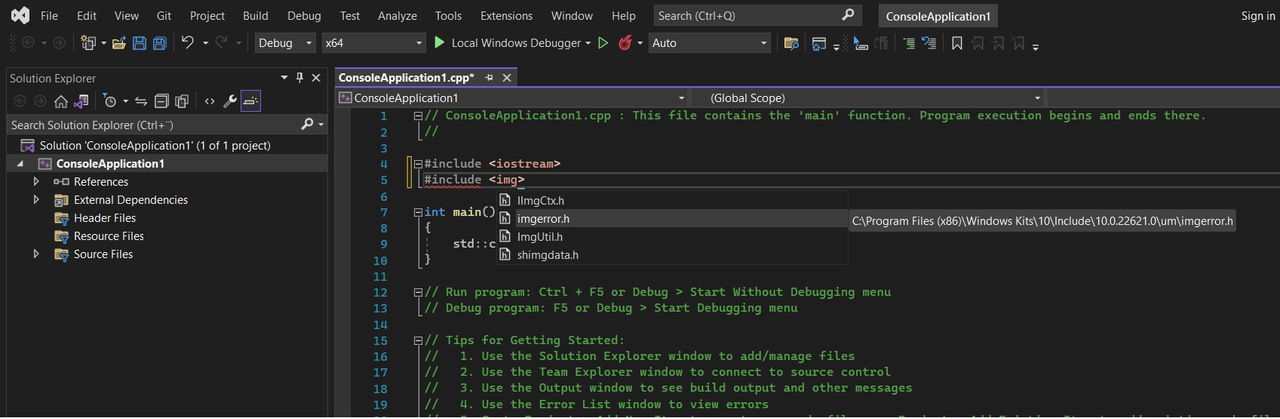Click the search magnifier in Solution Explorer
1280x419 pixels.
[307, 125]
